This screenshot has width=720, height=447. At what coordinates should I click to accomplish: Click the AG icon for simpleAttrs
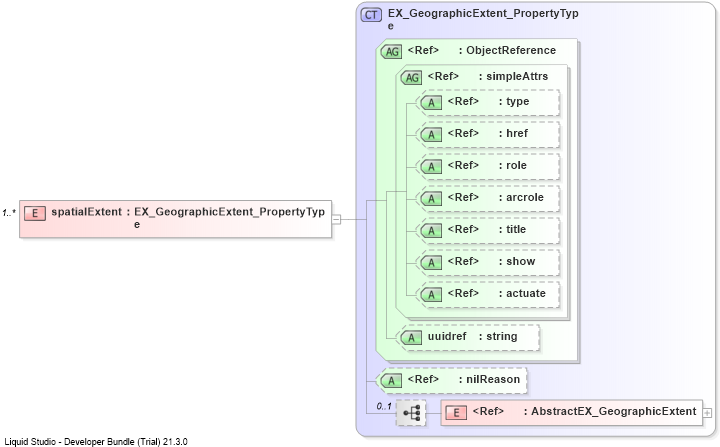[411, 78]
